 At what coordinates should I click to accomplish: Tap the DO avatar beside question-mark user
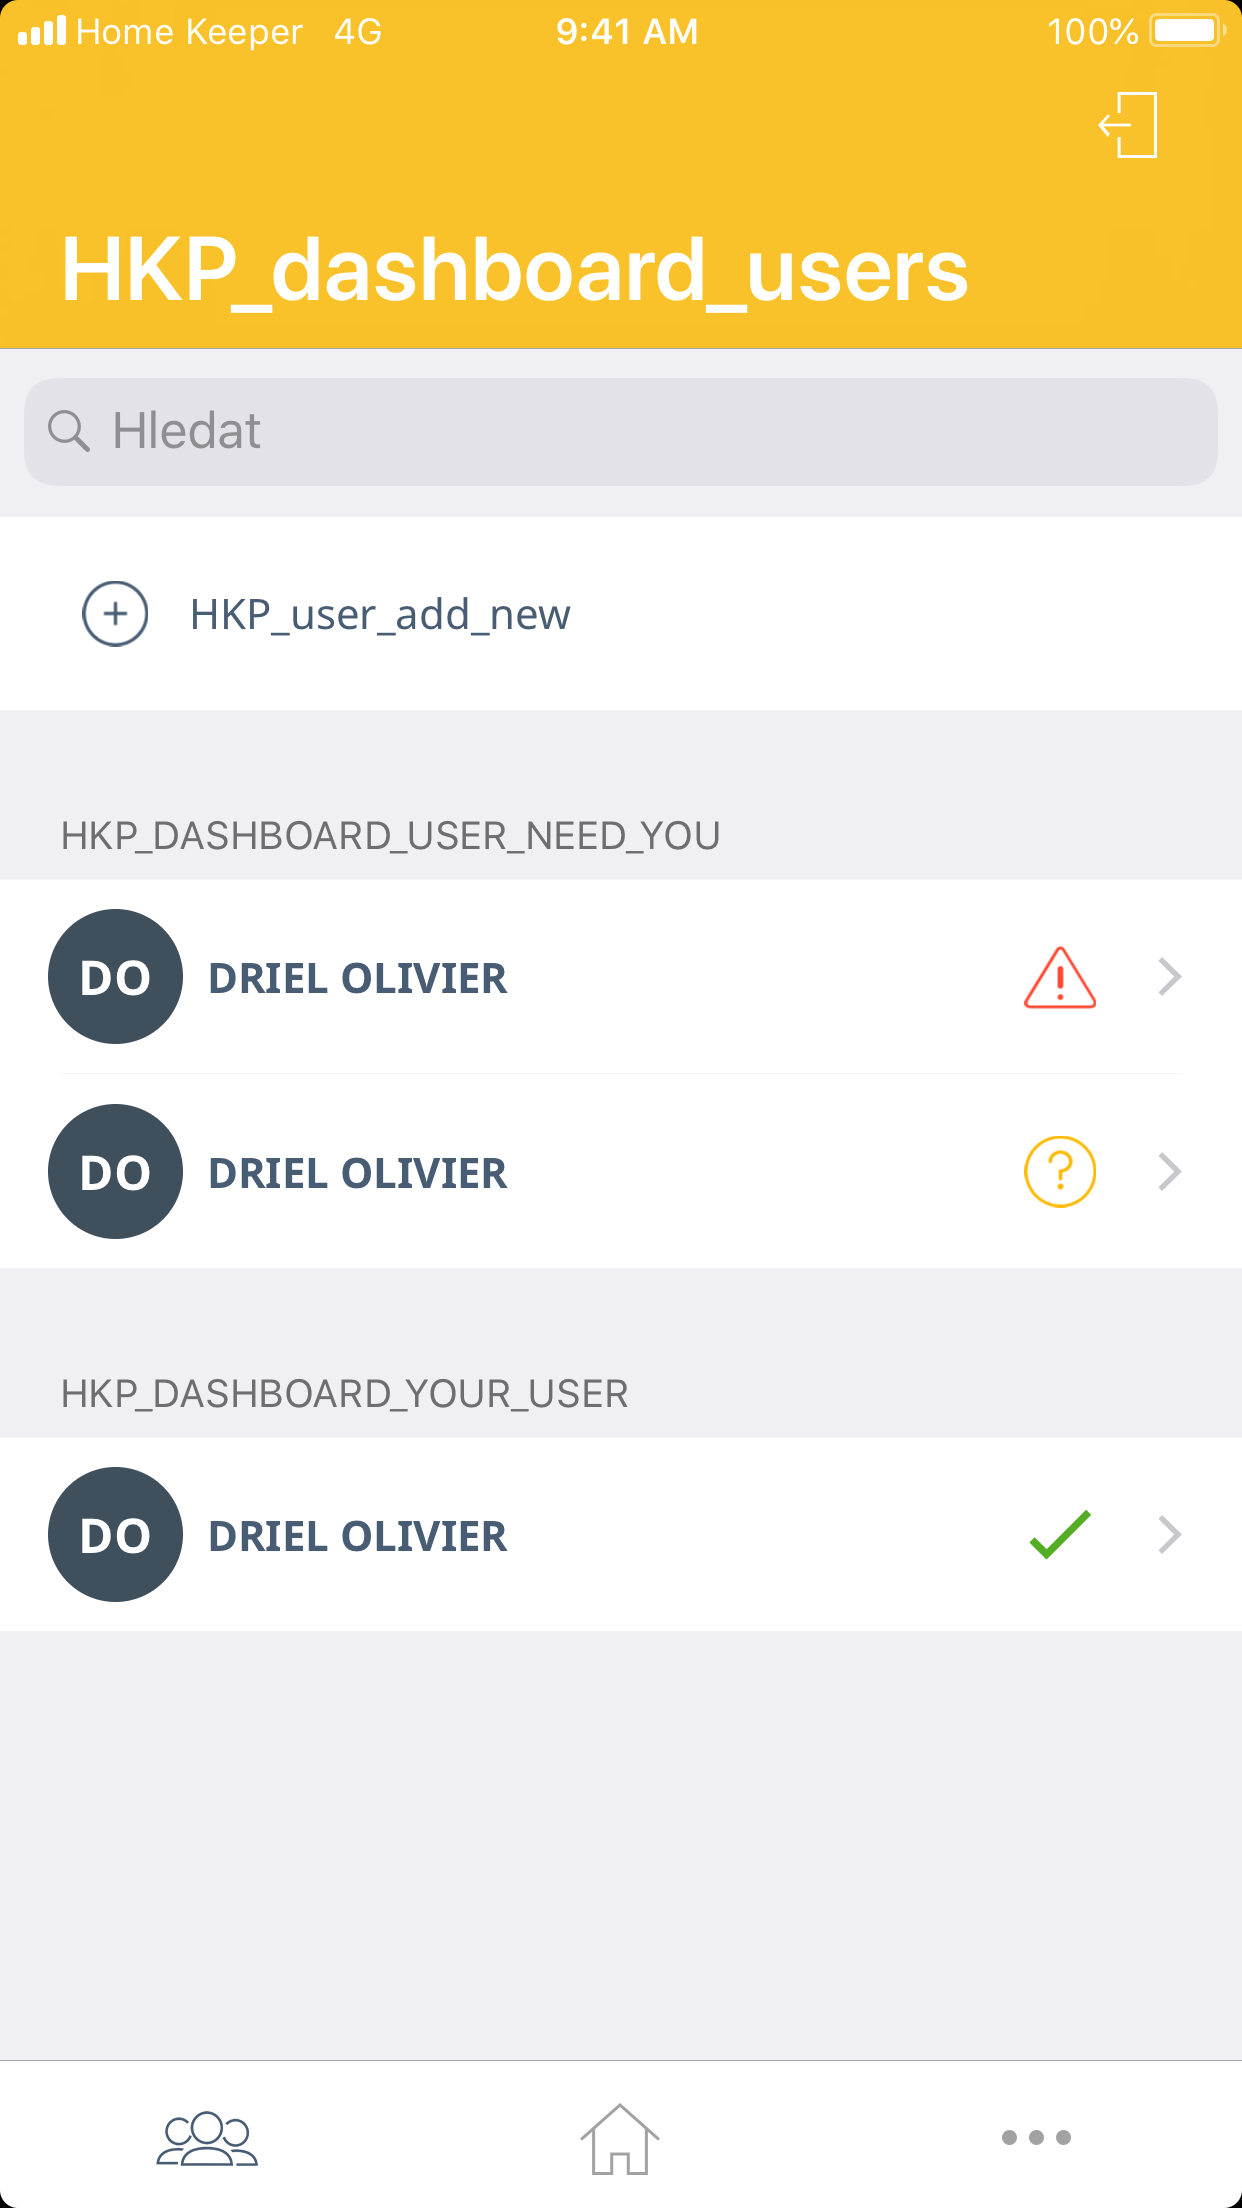click(115, 1172)
